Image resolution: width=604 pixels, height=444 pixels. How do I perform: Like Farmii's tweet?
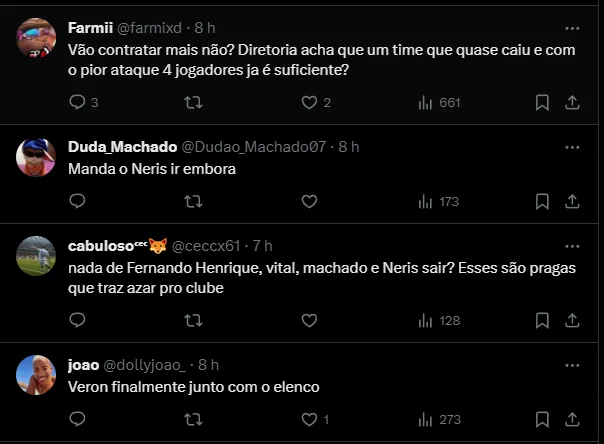pos(309,102)
